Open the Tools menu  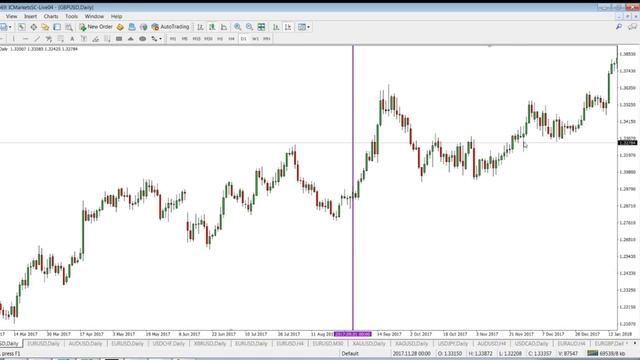point(71,16)
